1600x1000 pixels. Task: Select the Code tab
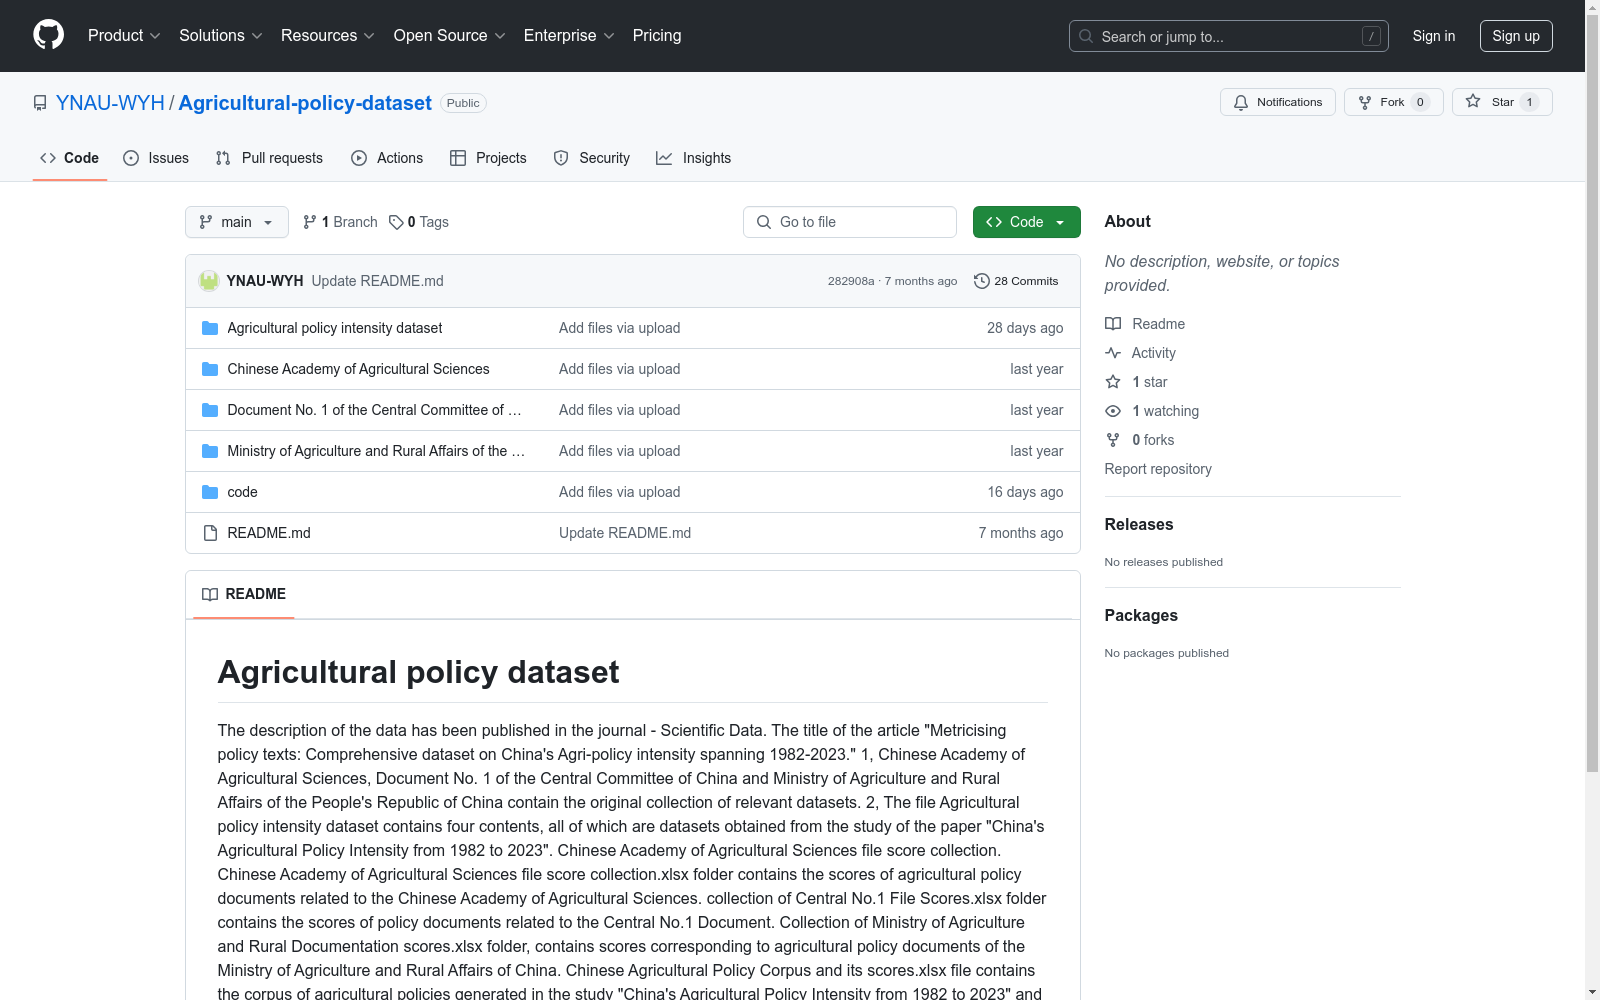click(x=70, y=158)
